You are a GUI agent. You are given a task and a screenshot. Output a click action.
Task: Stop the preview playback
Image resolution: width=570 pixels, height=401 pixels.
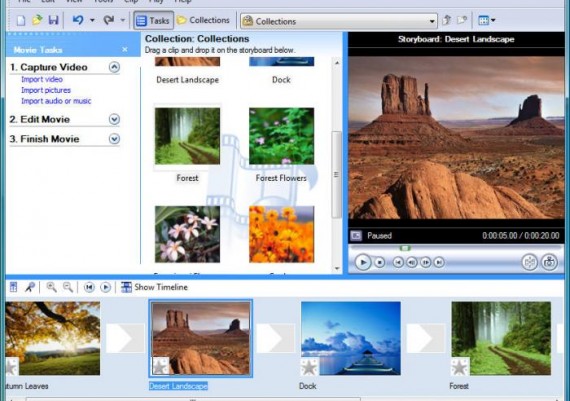(380, 262)
